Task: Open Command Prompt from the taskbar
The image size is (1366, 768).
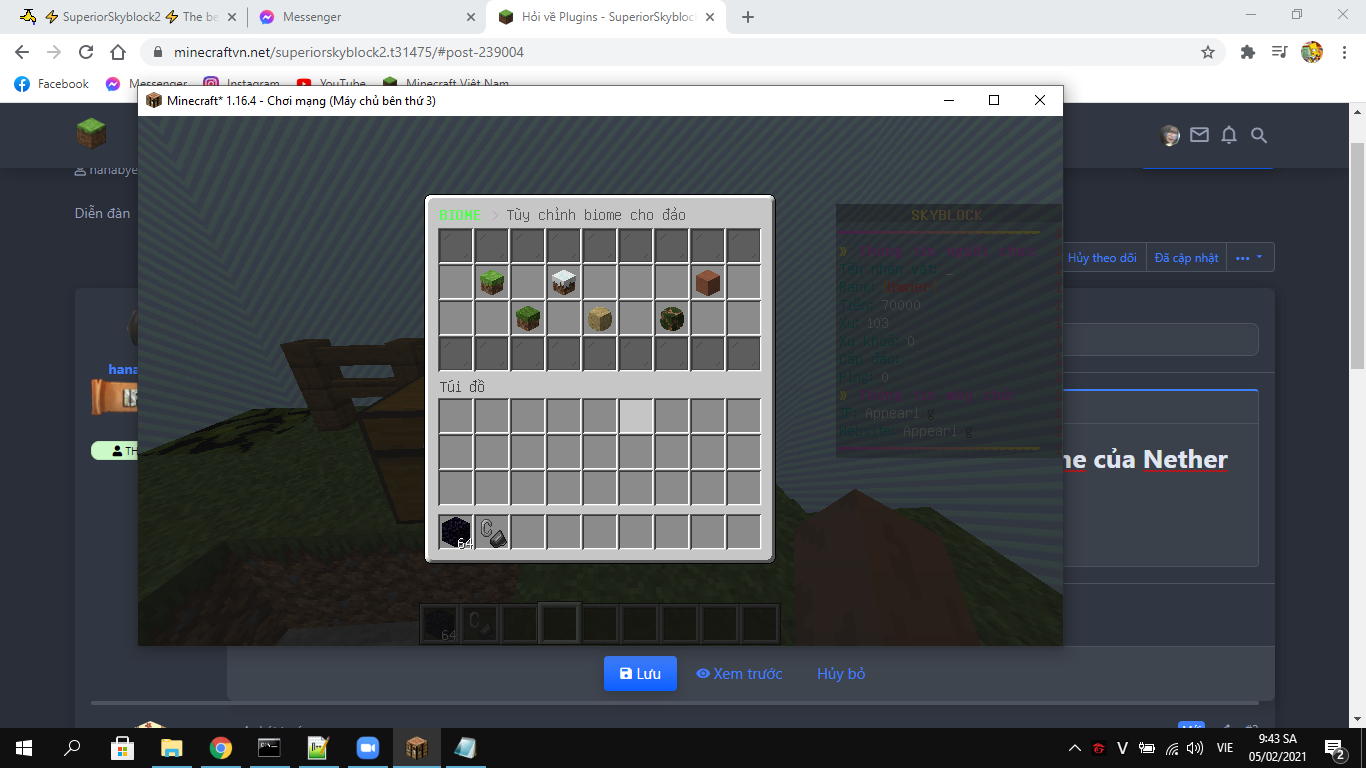Action: click(269, 748)
